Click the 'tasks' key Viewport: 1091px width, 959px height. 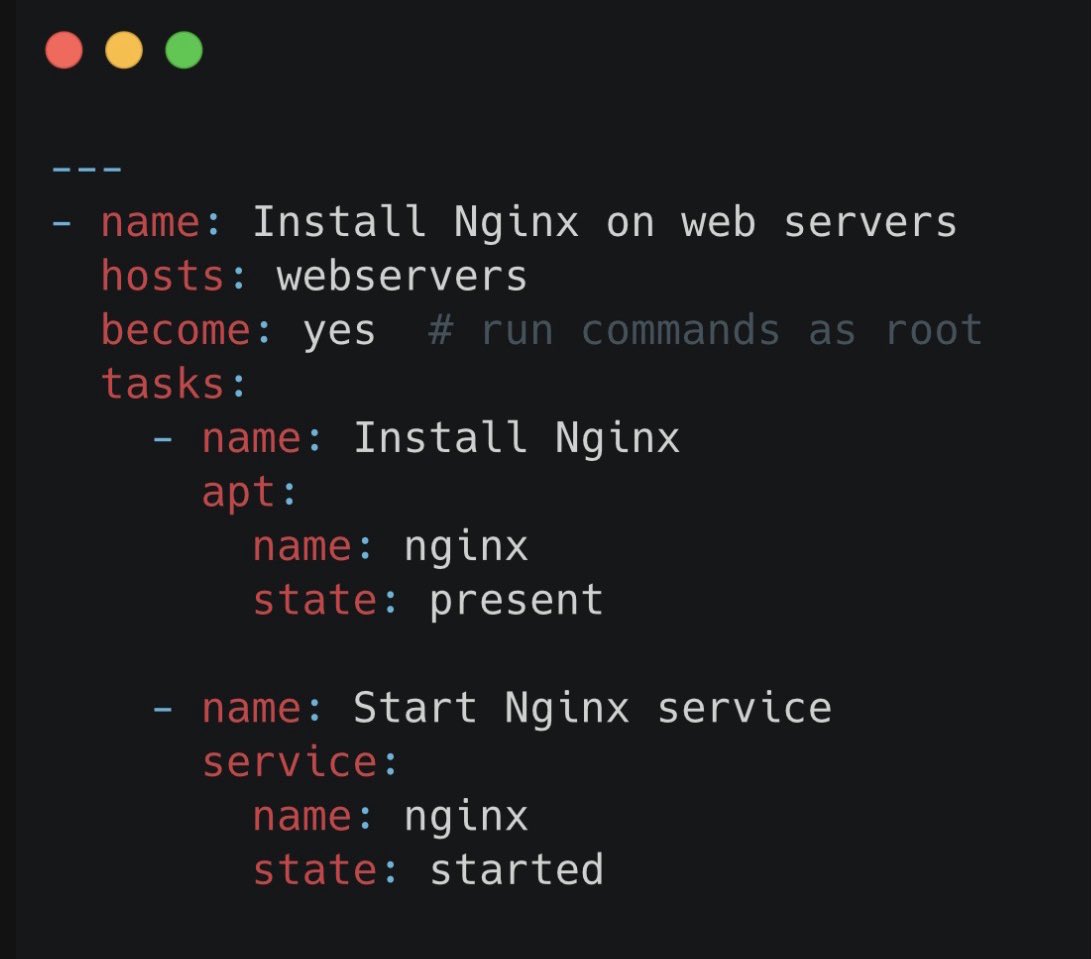162,384
